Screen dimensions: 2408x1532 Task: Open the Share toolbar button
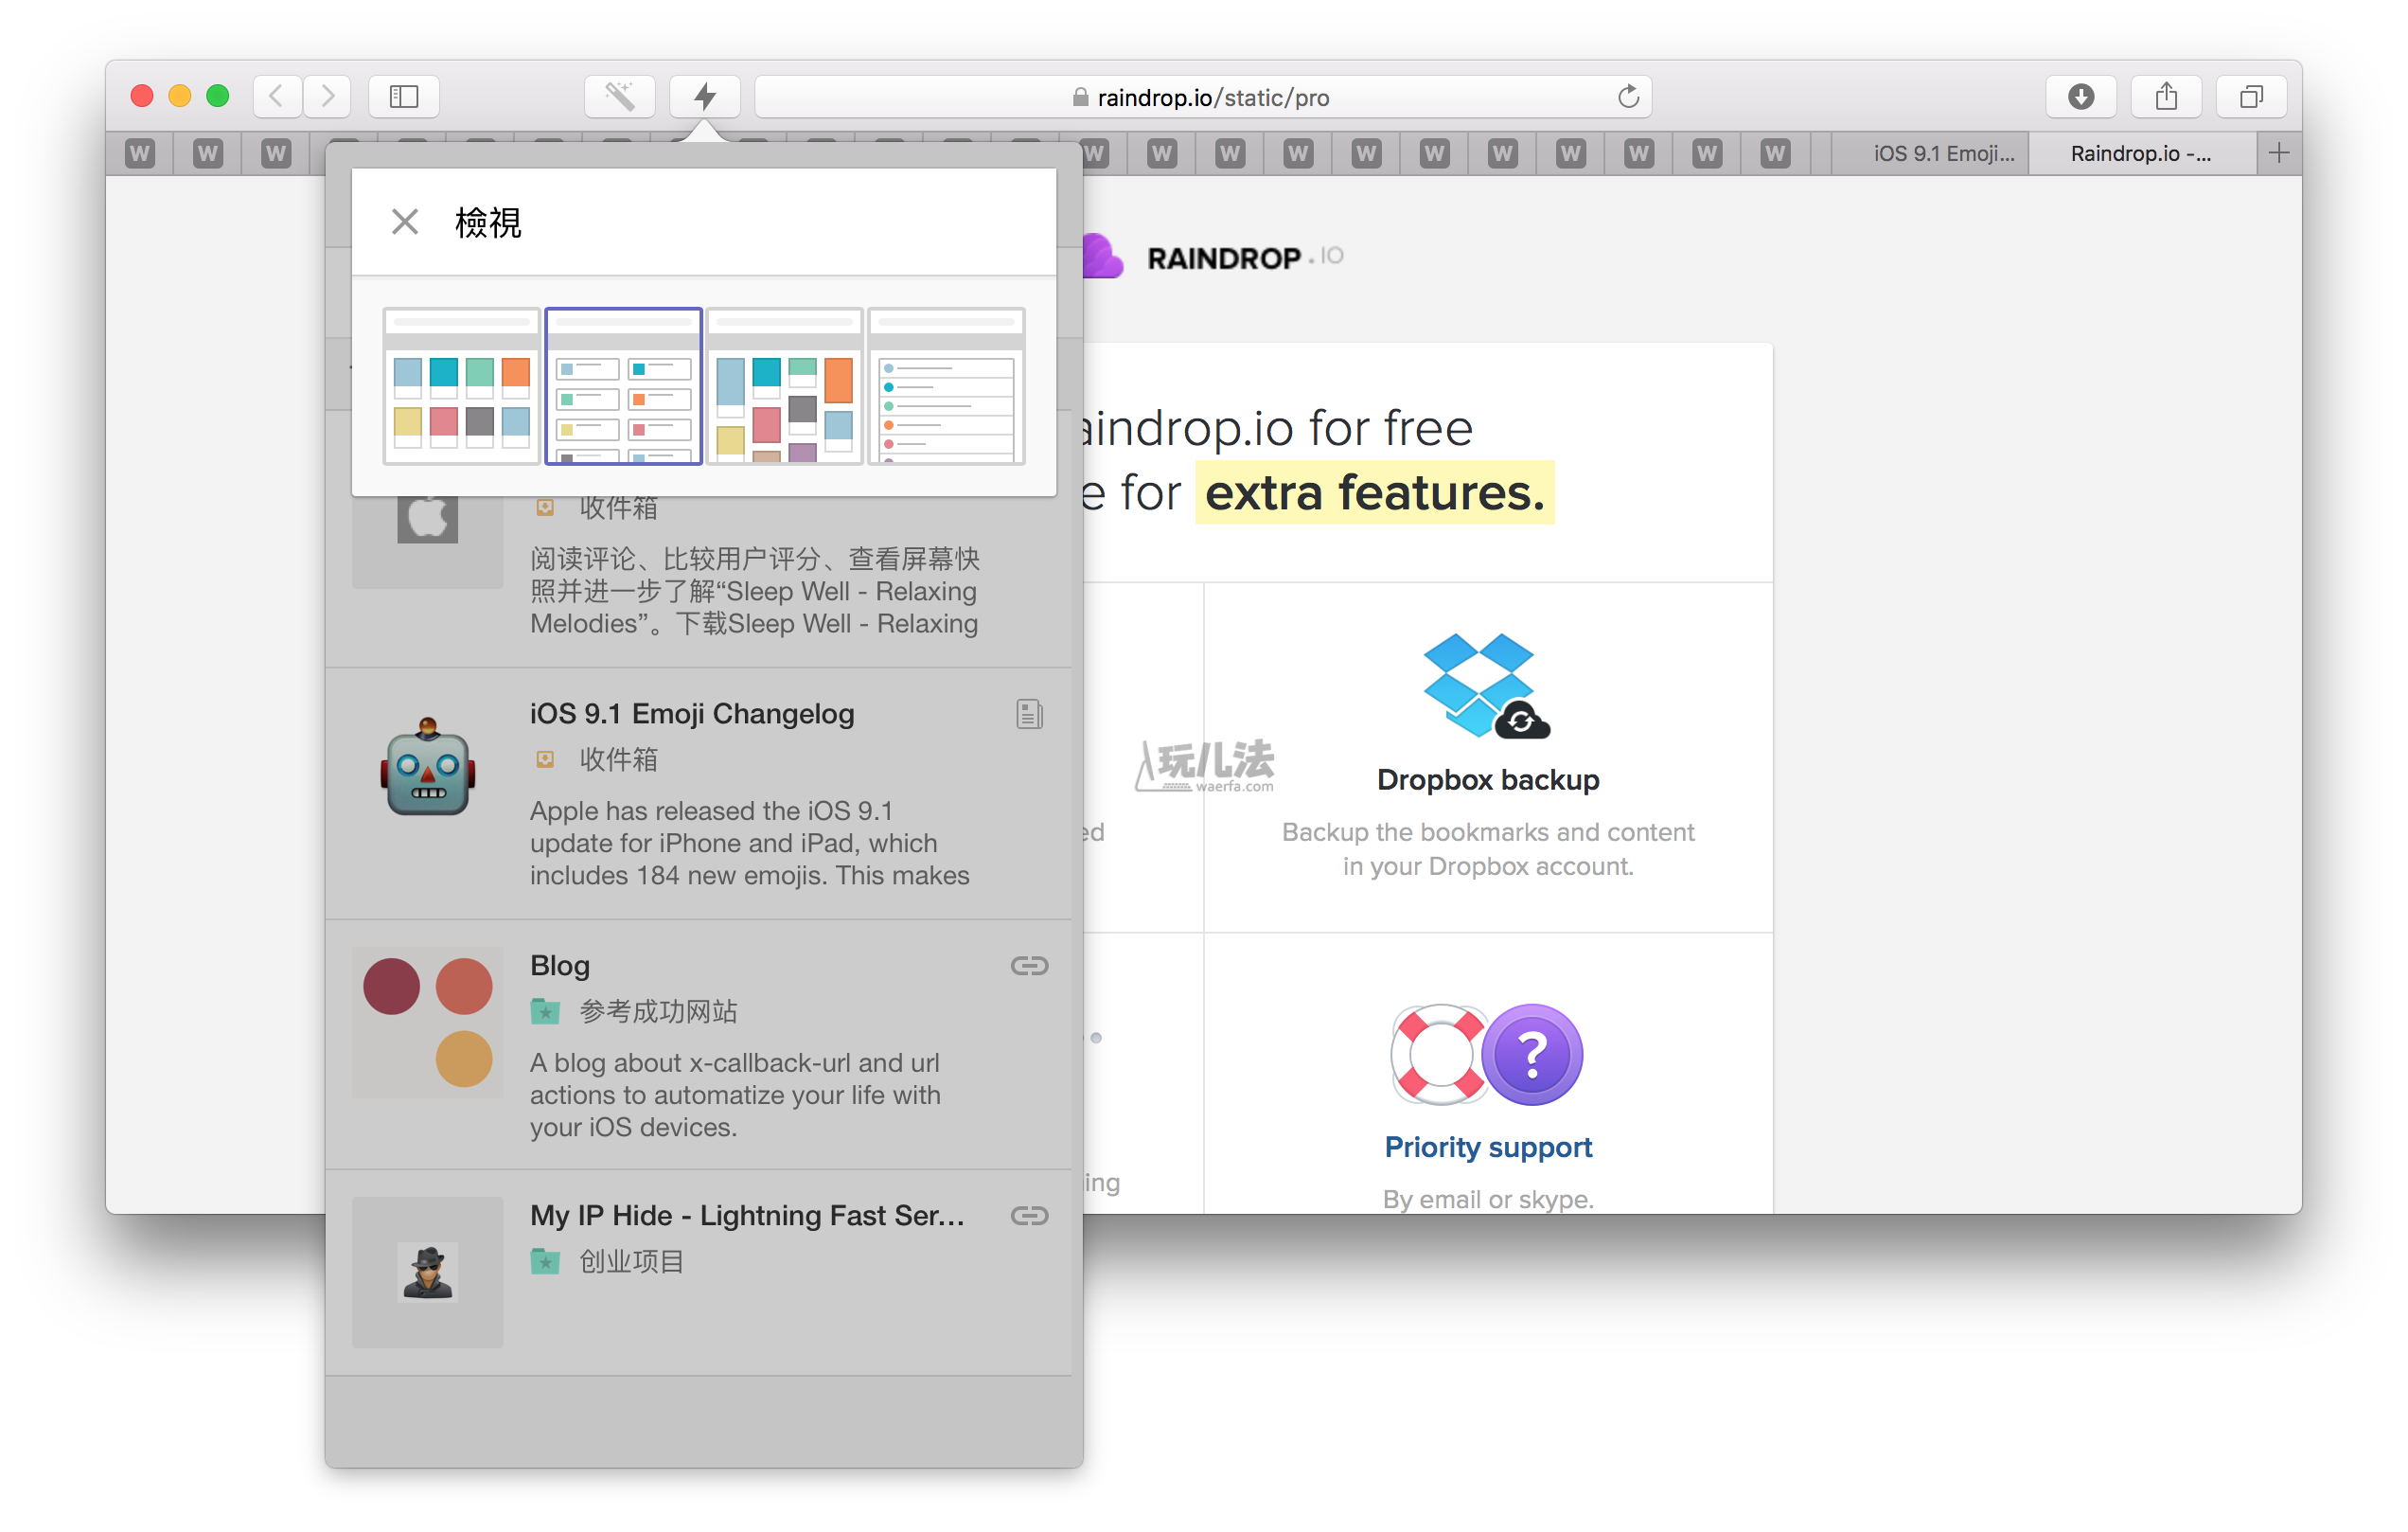pos(2166,97)
